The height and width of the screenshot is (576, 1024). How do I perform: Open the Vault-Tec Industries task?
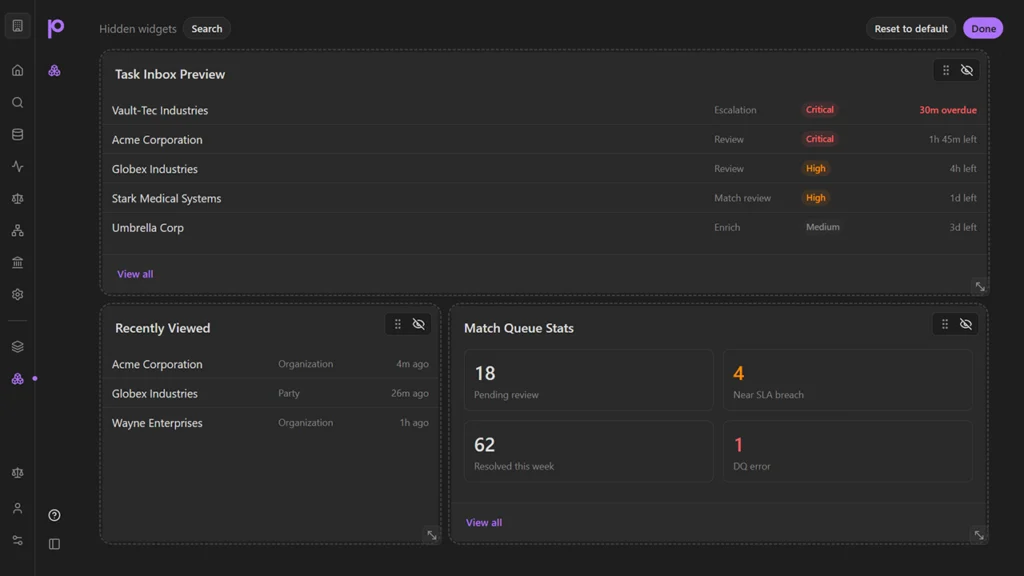545,110
